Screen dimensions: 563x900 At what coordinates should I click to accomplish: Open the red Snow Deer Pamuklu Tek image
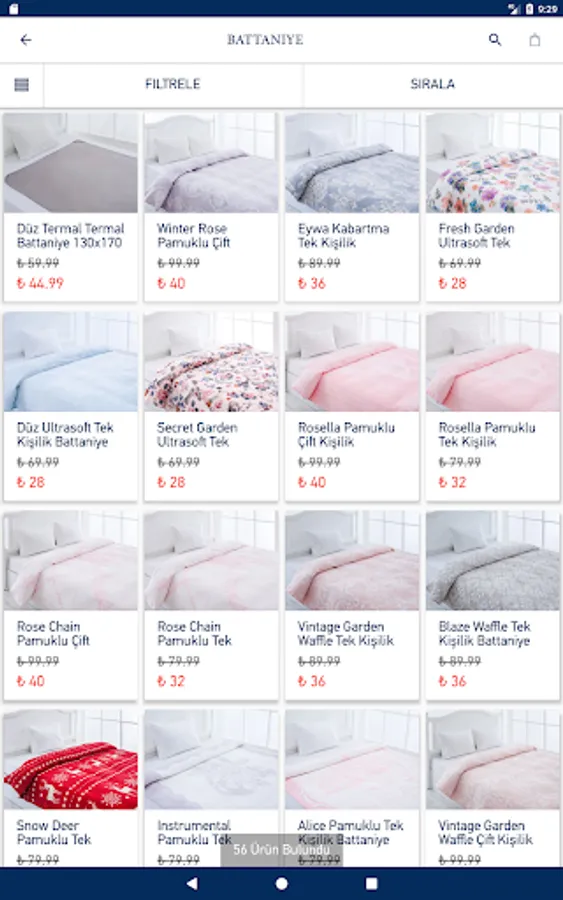(71, 759)
